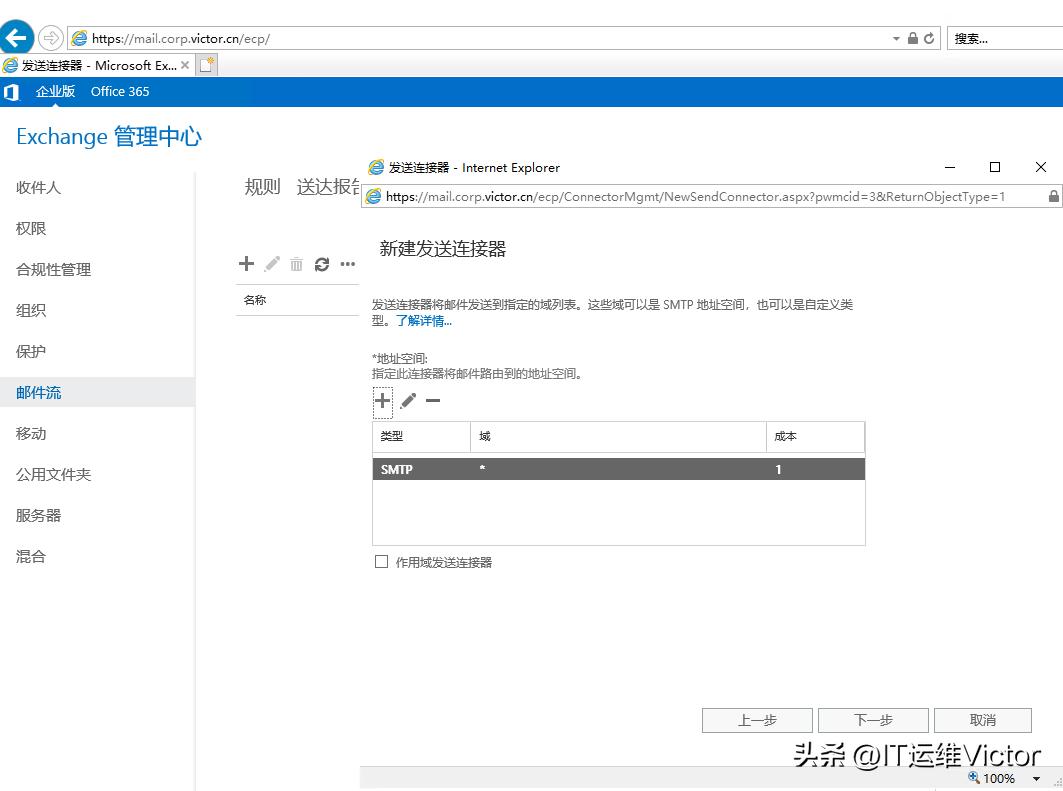
Task: Select the pencil icon to edit the address space
Action: click(x=409, y=401)
